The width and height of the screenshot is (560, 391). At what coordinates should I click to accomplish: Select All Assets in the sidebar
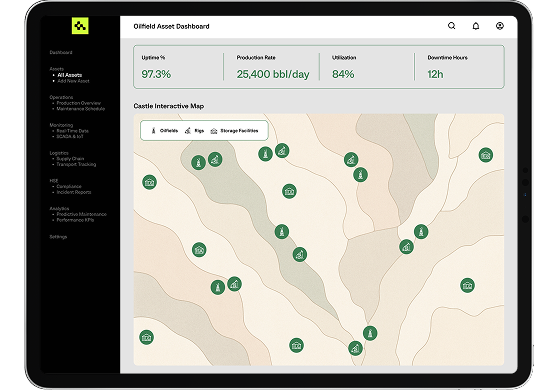70,75
